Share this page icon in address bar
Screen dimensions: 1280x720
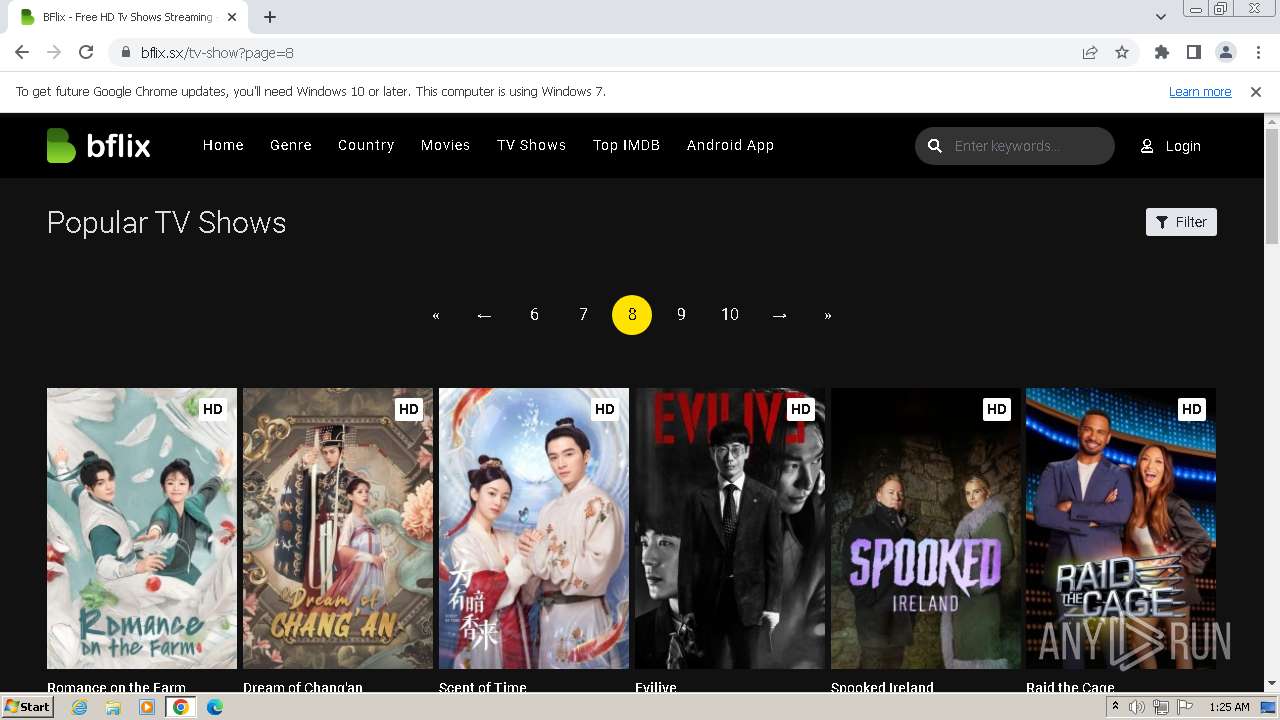pyautogui.click(x=1090, y=52)
